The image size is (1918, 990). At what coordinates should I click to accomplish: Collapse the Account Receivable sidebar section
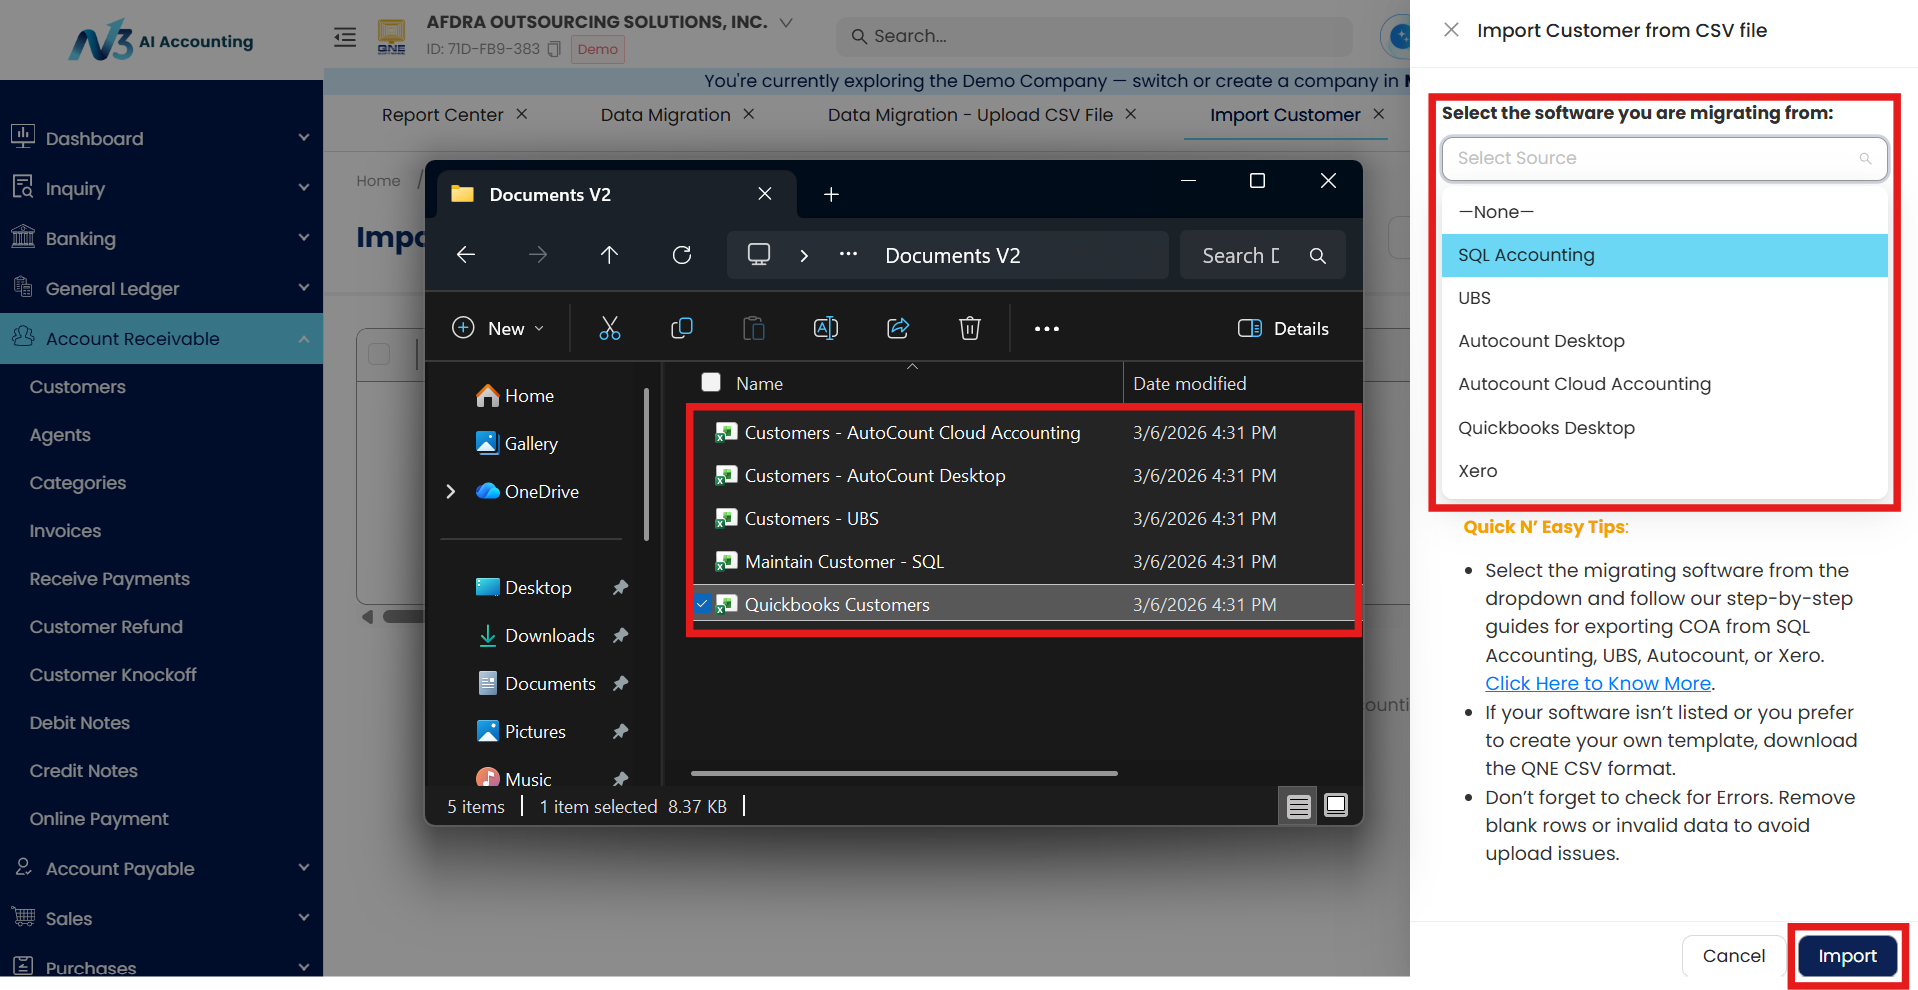point(304,339)
